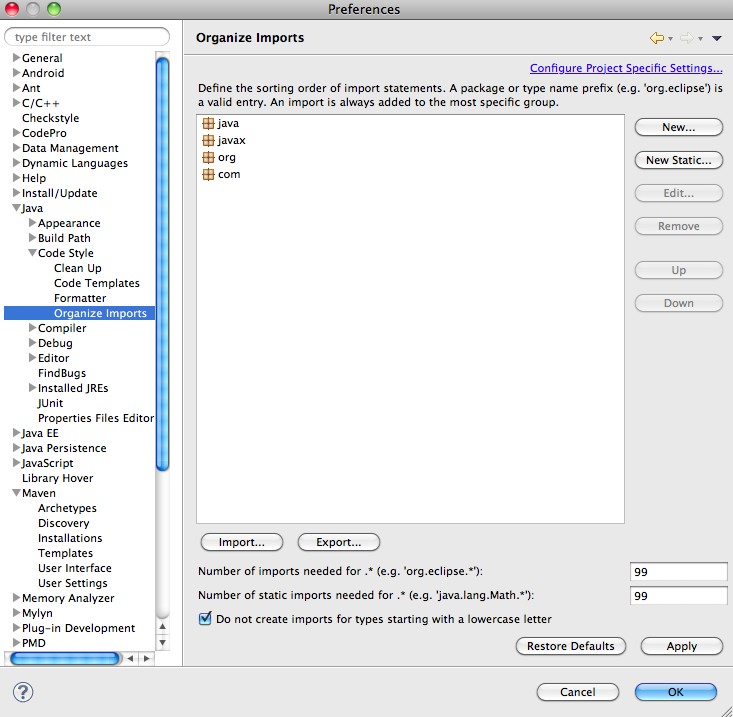
Task: Expand the Installed JREs node
Action: click(x=32, y=387)
